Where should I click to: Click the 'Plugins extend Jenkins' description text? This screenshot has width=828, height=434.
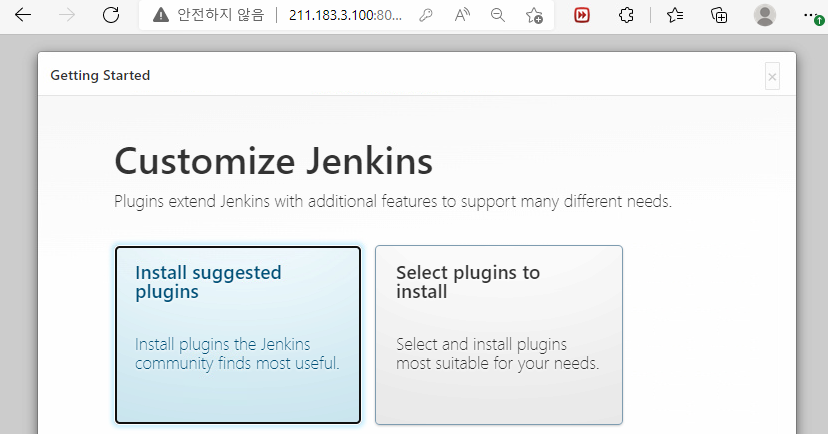(393, 202)
